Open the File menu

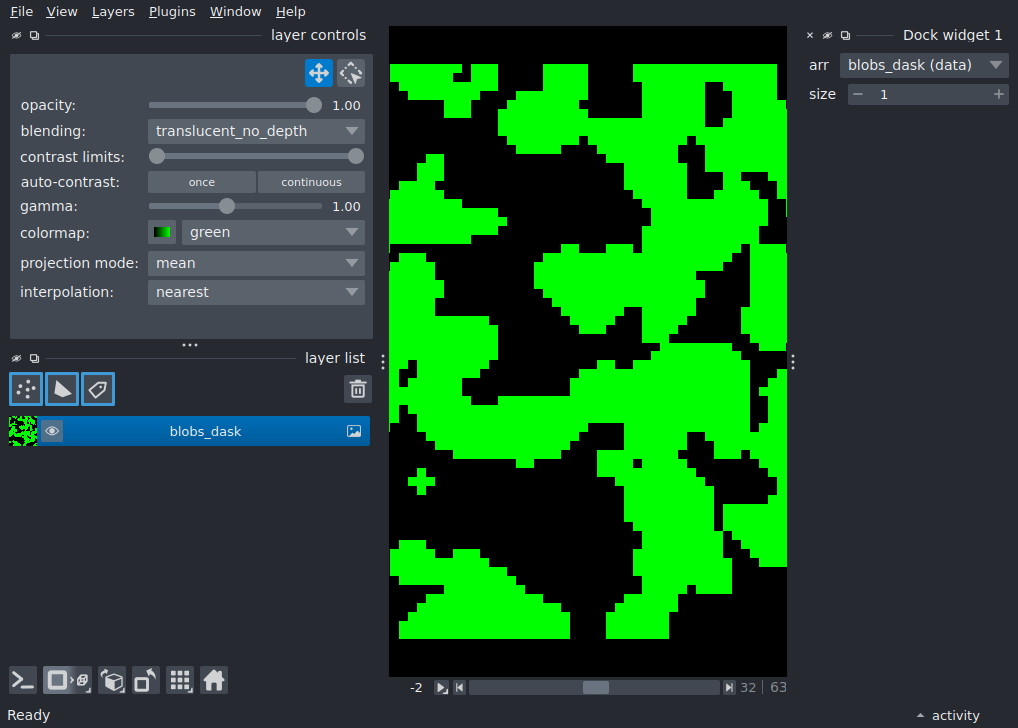[x=21, y=12]
